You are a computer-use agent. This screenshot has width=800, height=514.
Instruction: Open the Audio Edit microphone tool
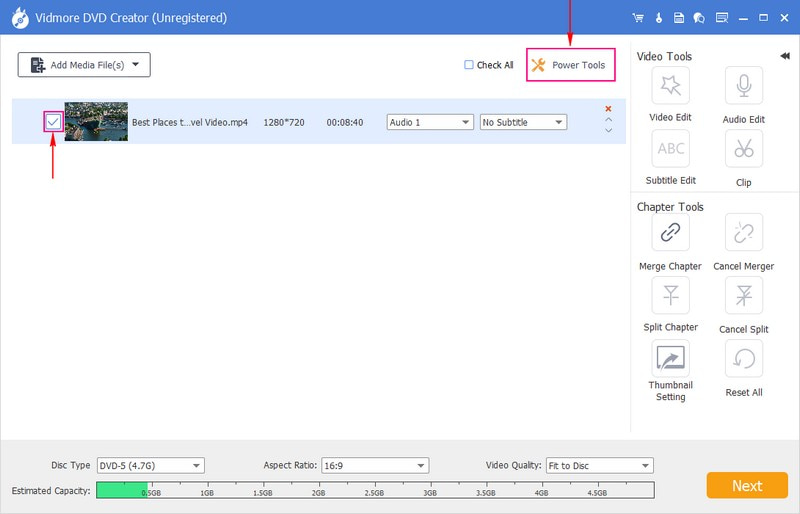[743, 88]
